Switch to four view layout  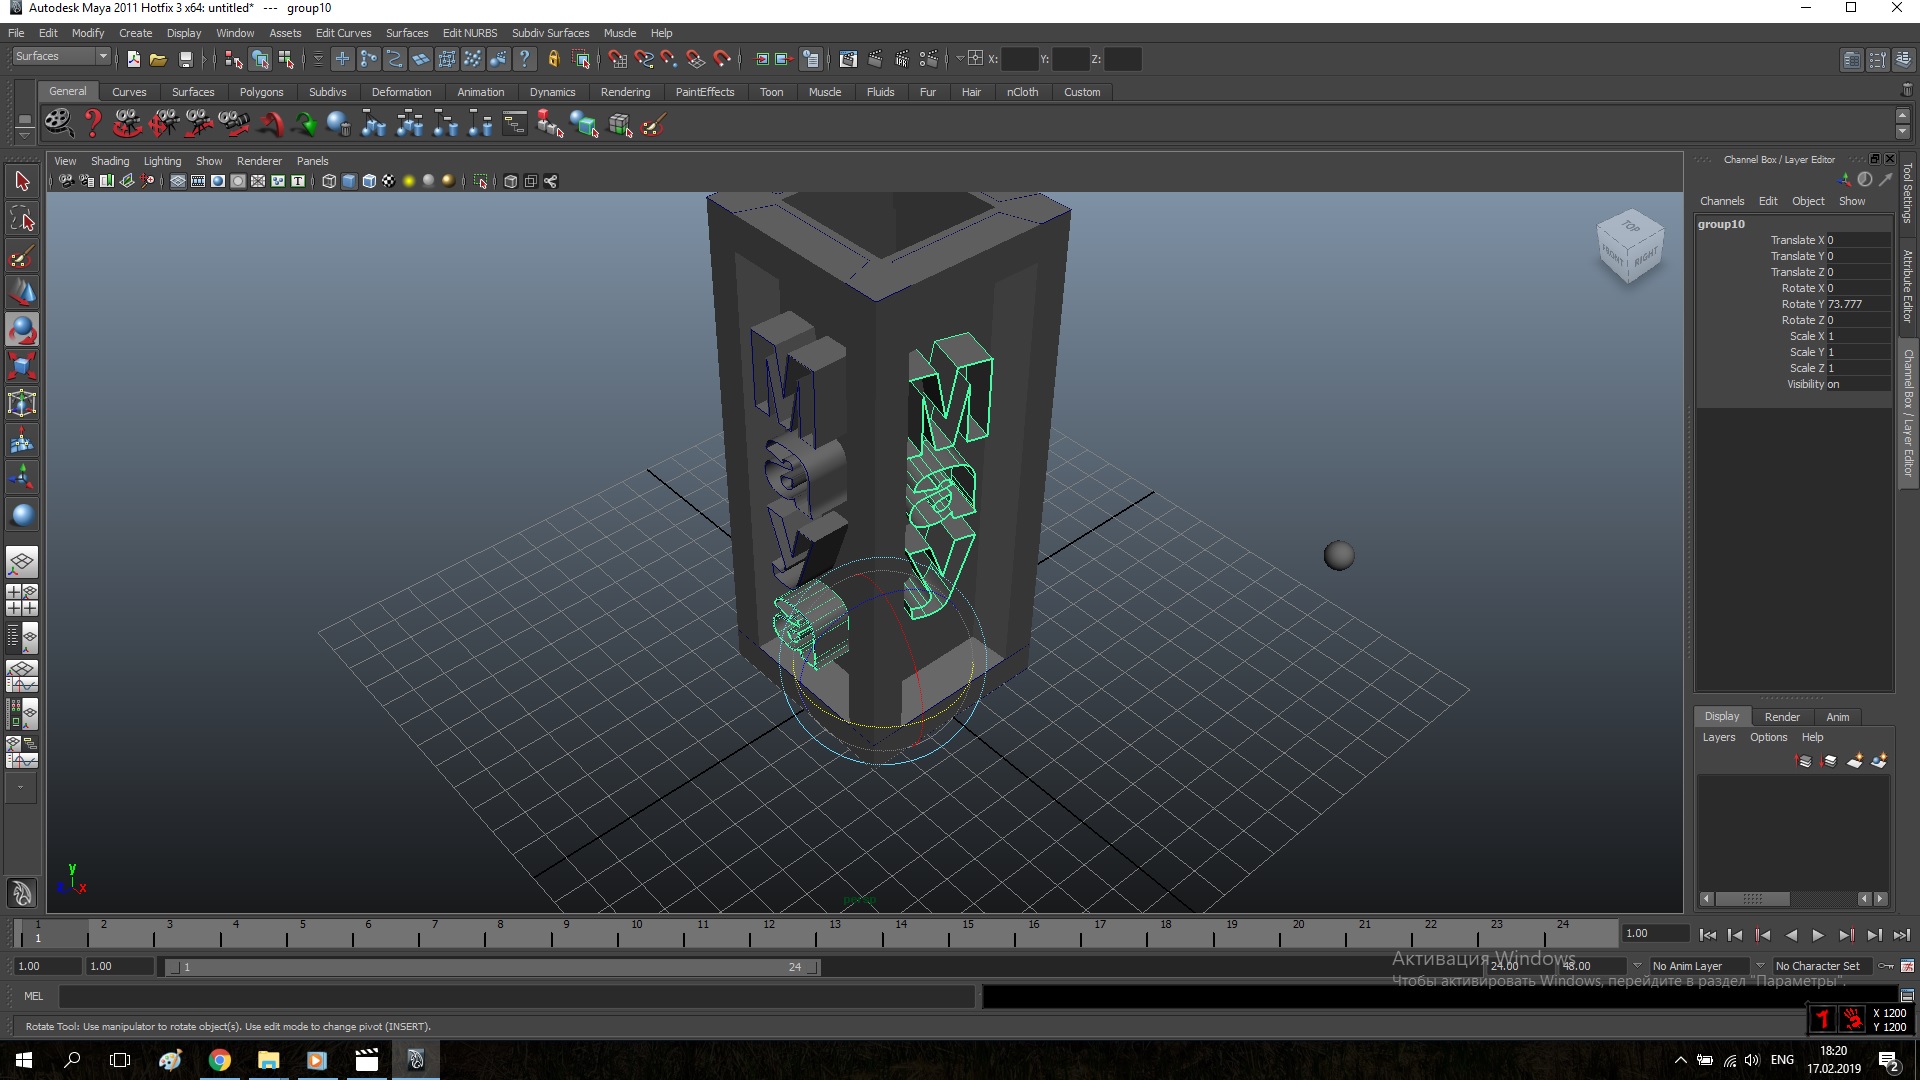pos(22,599)
